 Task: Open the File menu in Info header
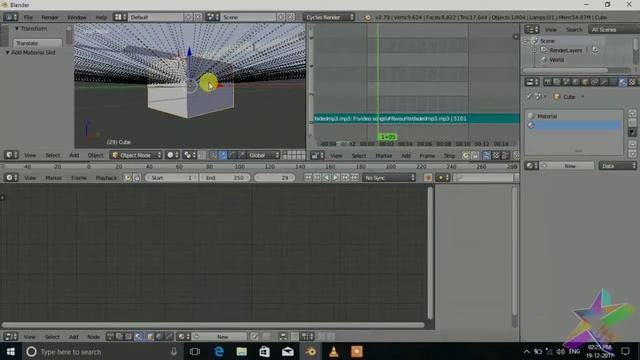pyautogui.click(x=28, y=17)
